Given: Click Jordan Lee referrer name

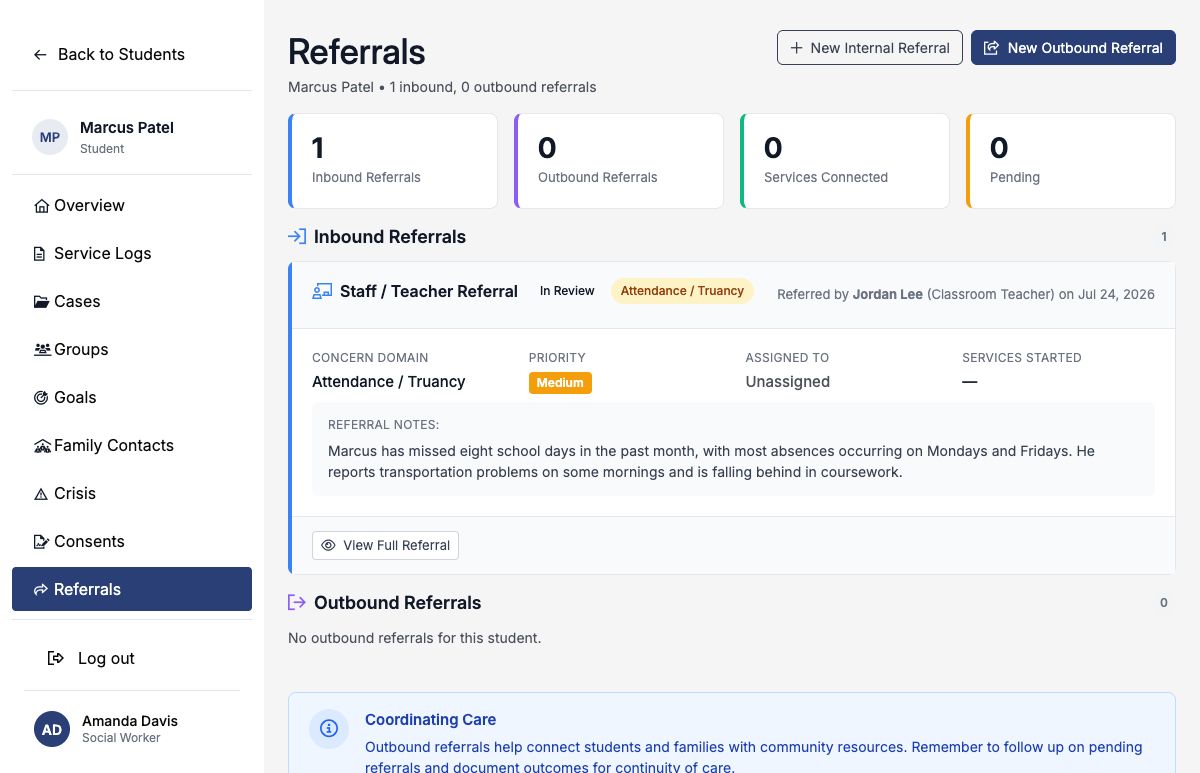Looking at the screenshot, I should [x=888, y=294].
